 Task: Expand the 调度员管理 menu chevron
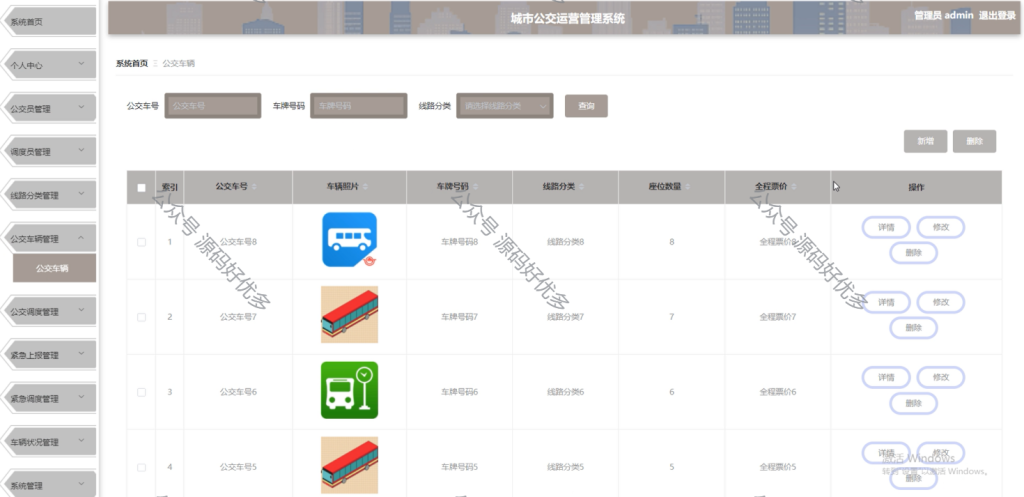pos(81,150)
